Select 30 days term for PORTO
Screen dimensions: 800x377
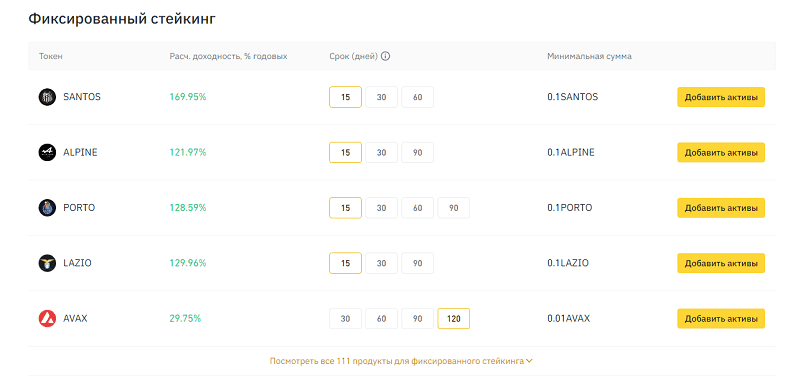pyautogui.click(x=381, y=208)
